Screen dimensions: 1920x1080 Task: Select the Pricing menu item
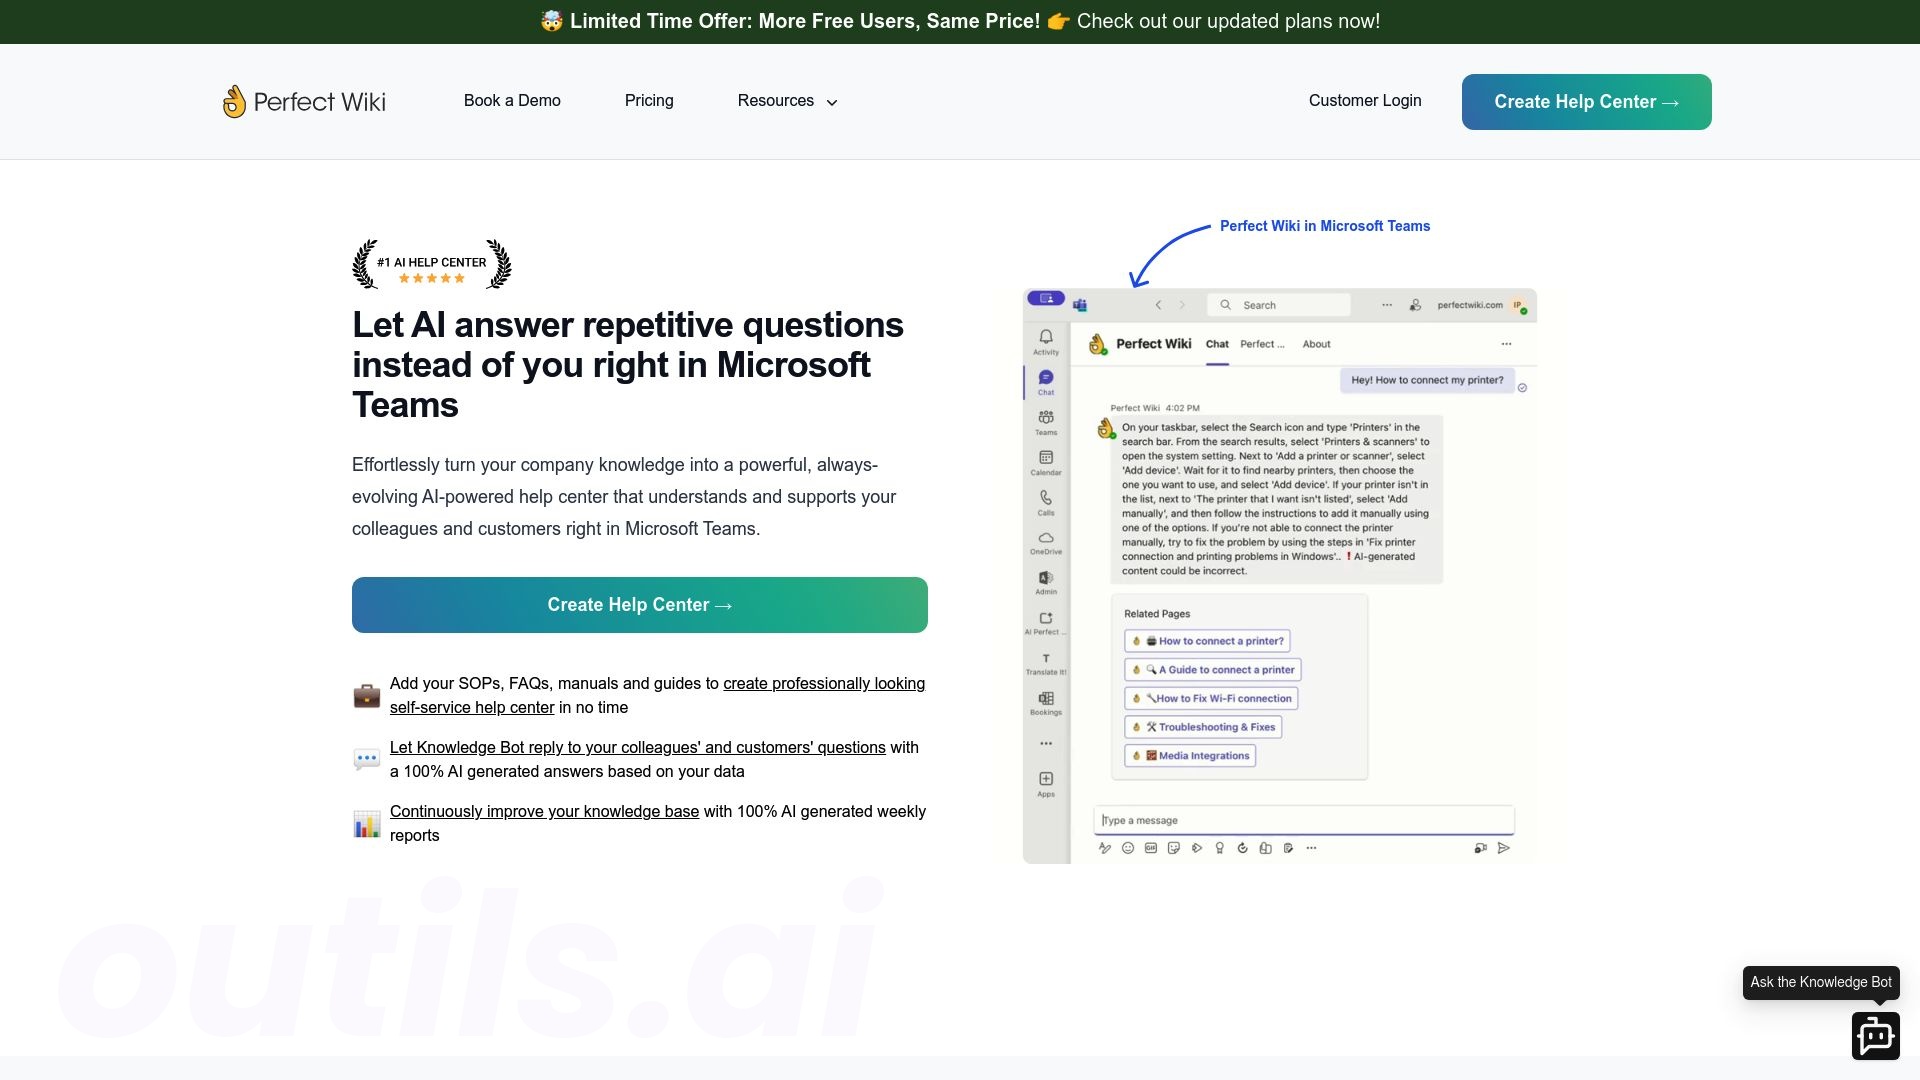point(649,99)
